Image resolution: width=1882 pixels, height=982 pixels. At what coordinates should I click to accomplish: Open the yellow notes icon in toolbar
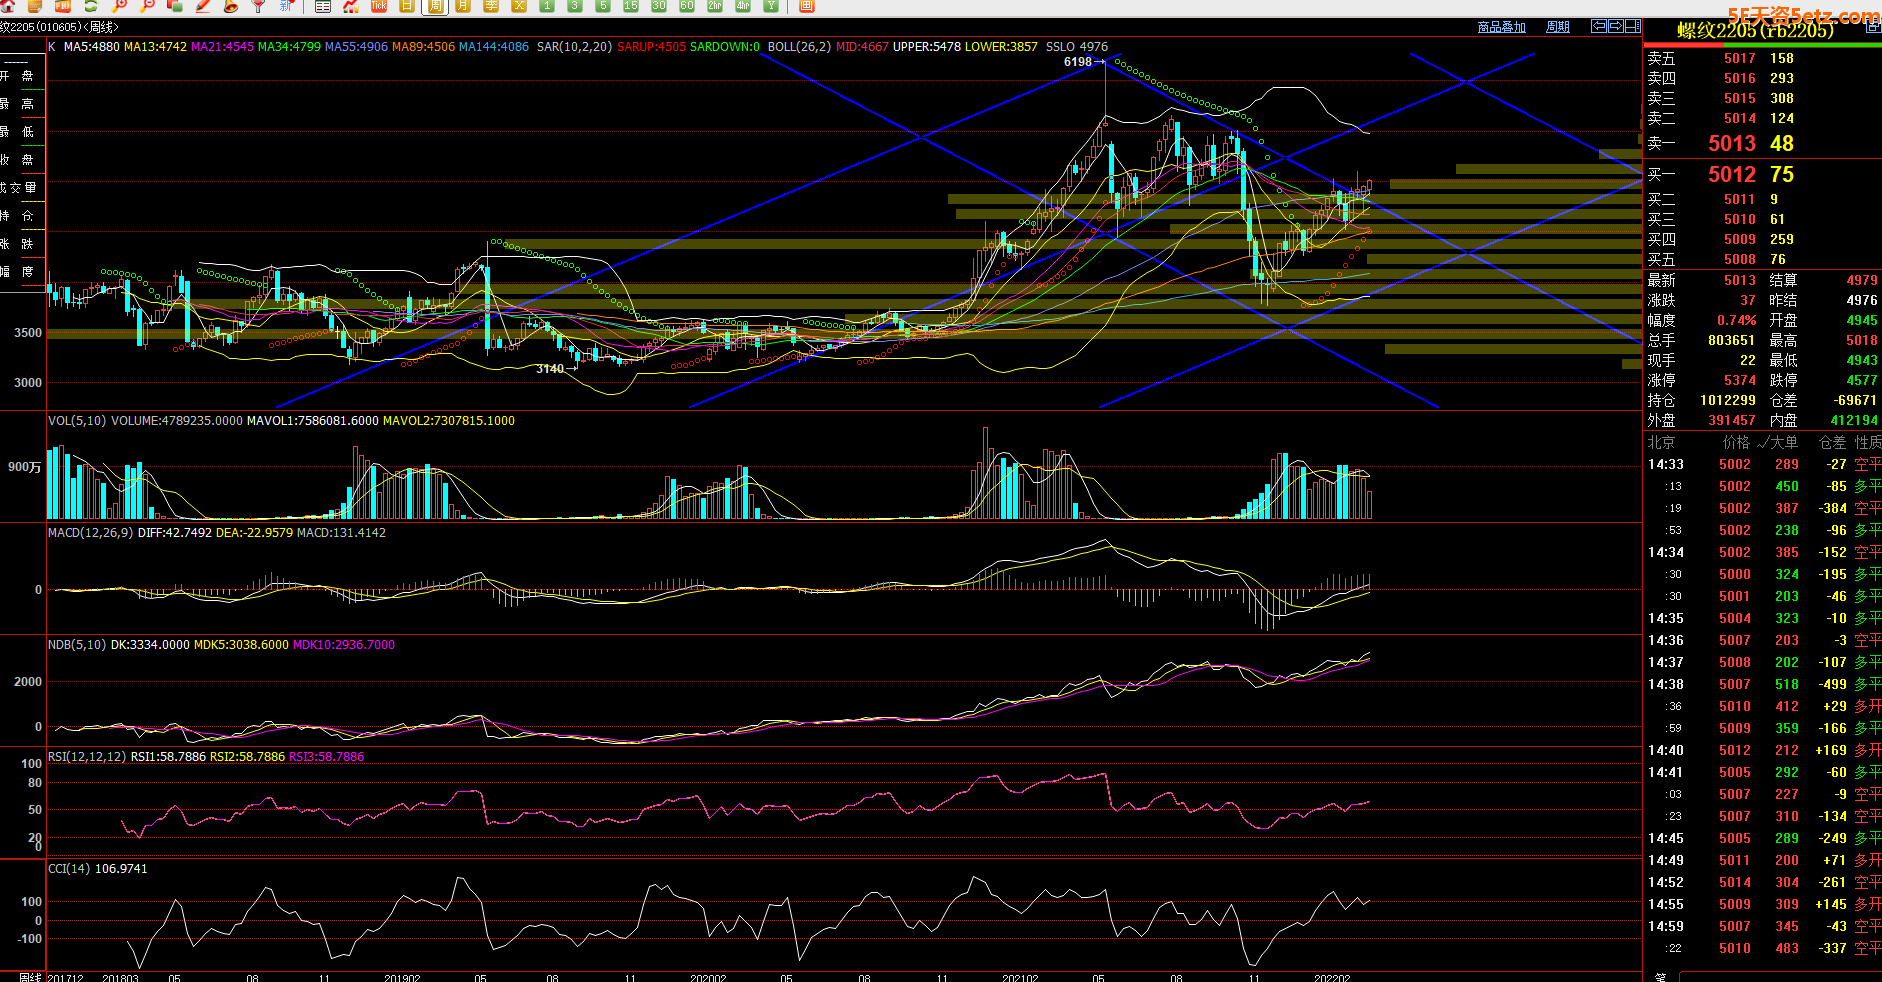tap(35, 5)
